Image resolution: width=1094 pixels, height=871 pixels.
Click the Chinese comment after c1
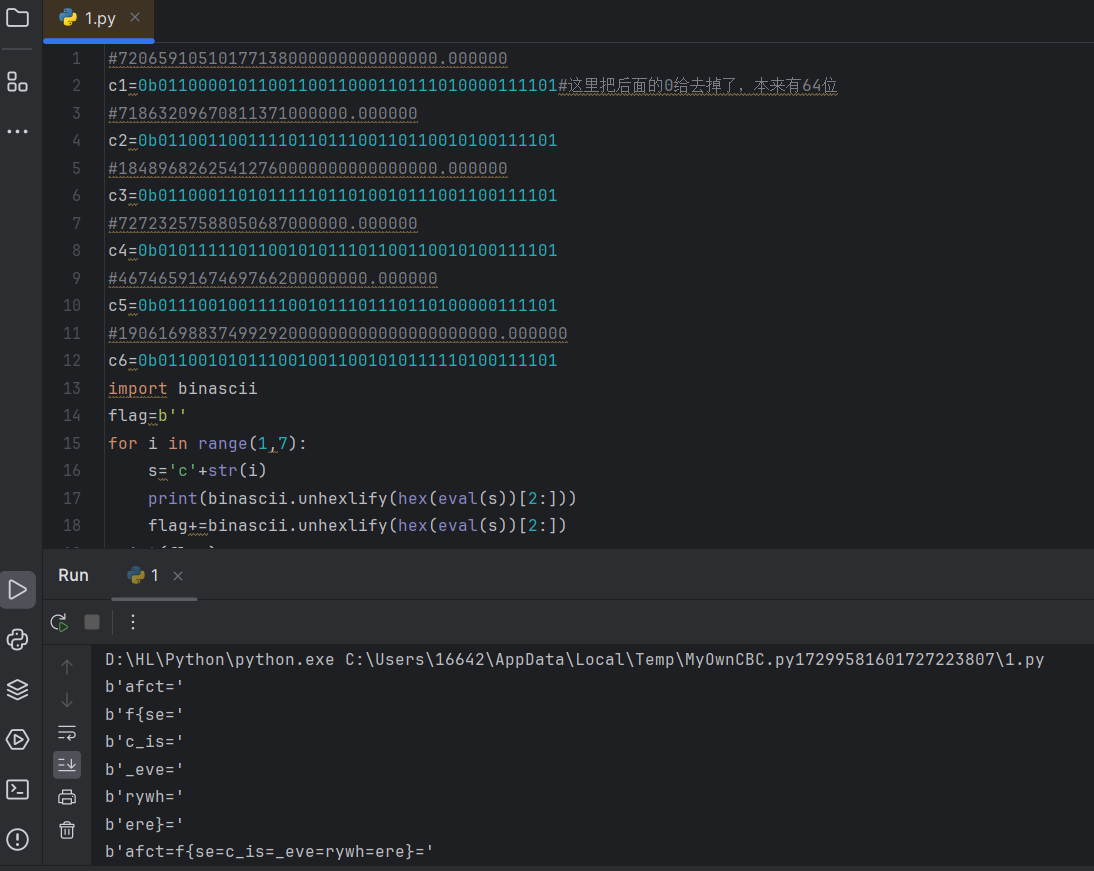click(x=698, y=85)
